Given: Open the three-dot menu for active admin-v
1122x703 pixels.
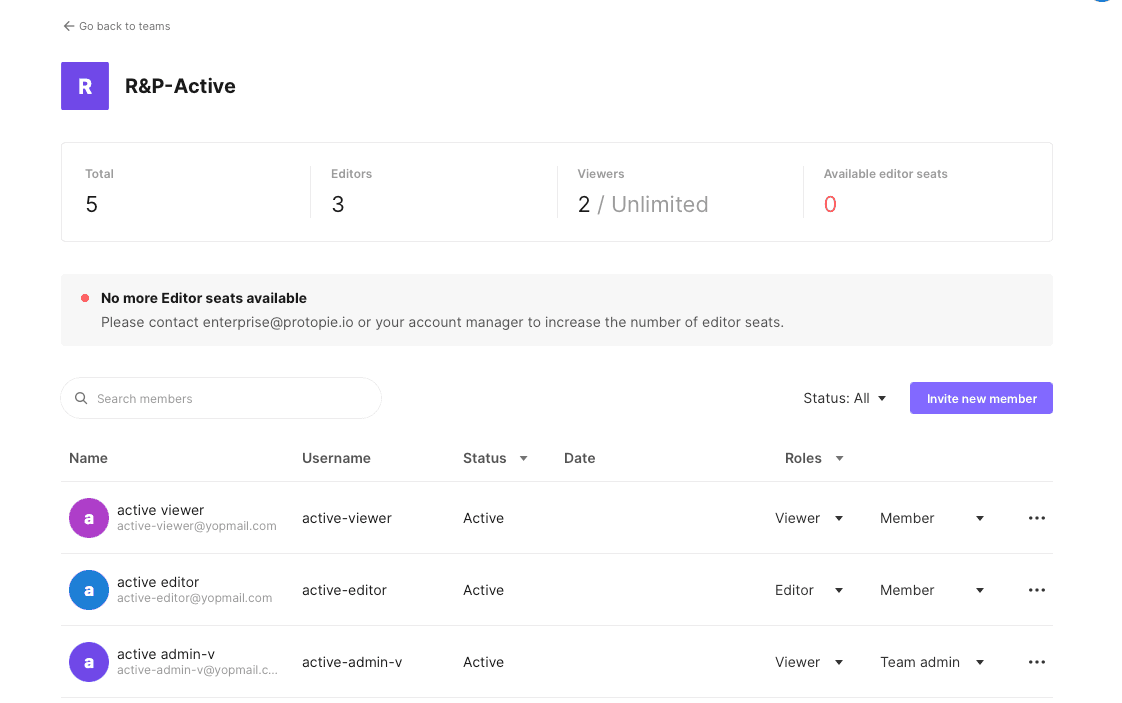Looking at the screenshot, I should tap(1036, 662).
